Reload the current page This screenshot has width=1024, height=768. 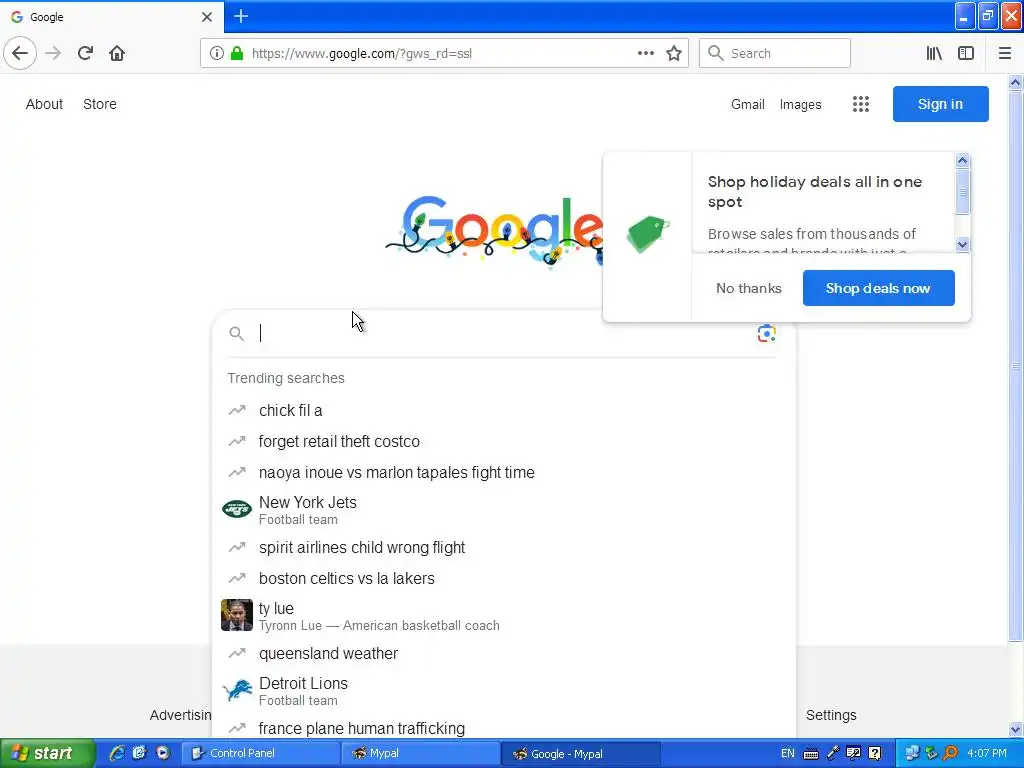click(x=85, y=54)
